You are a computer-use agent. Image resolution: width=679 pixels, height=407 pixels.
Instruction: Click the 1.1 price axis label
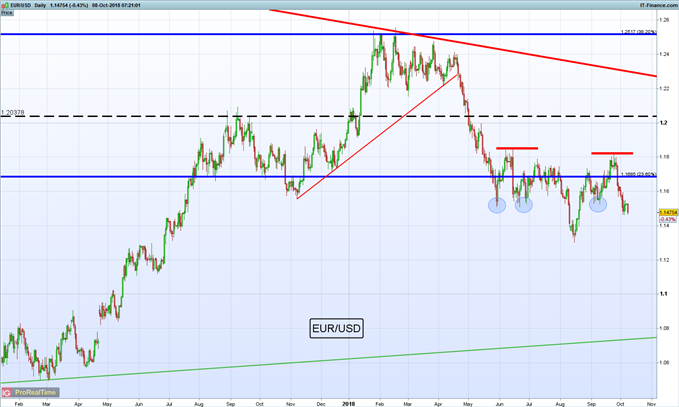pyautogui.click(x=663, y=294)
